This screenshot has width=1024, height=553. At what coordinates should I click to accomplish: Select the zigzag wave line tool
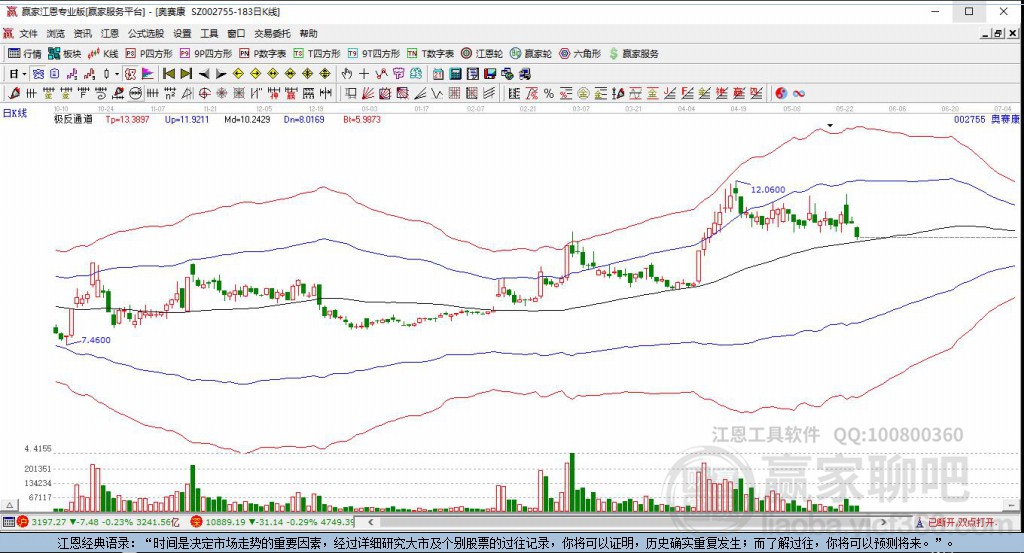coord(436,93)
